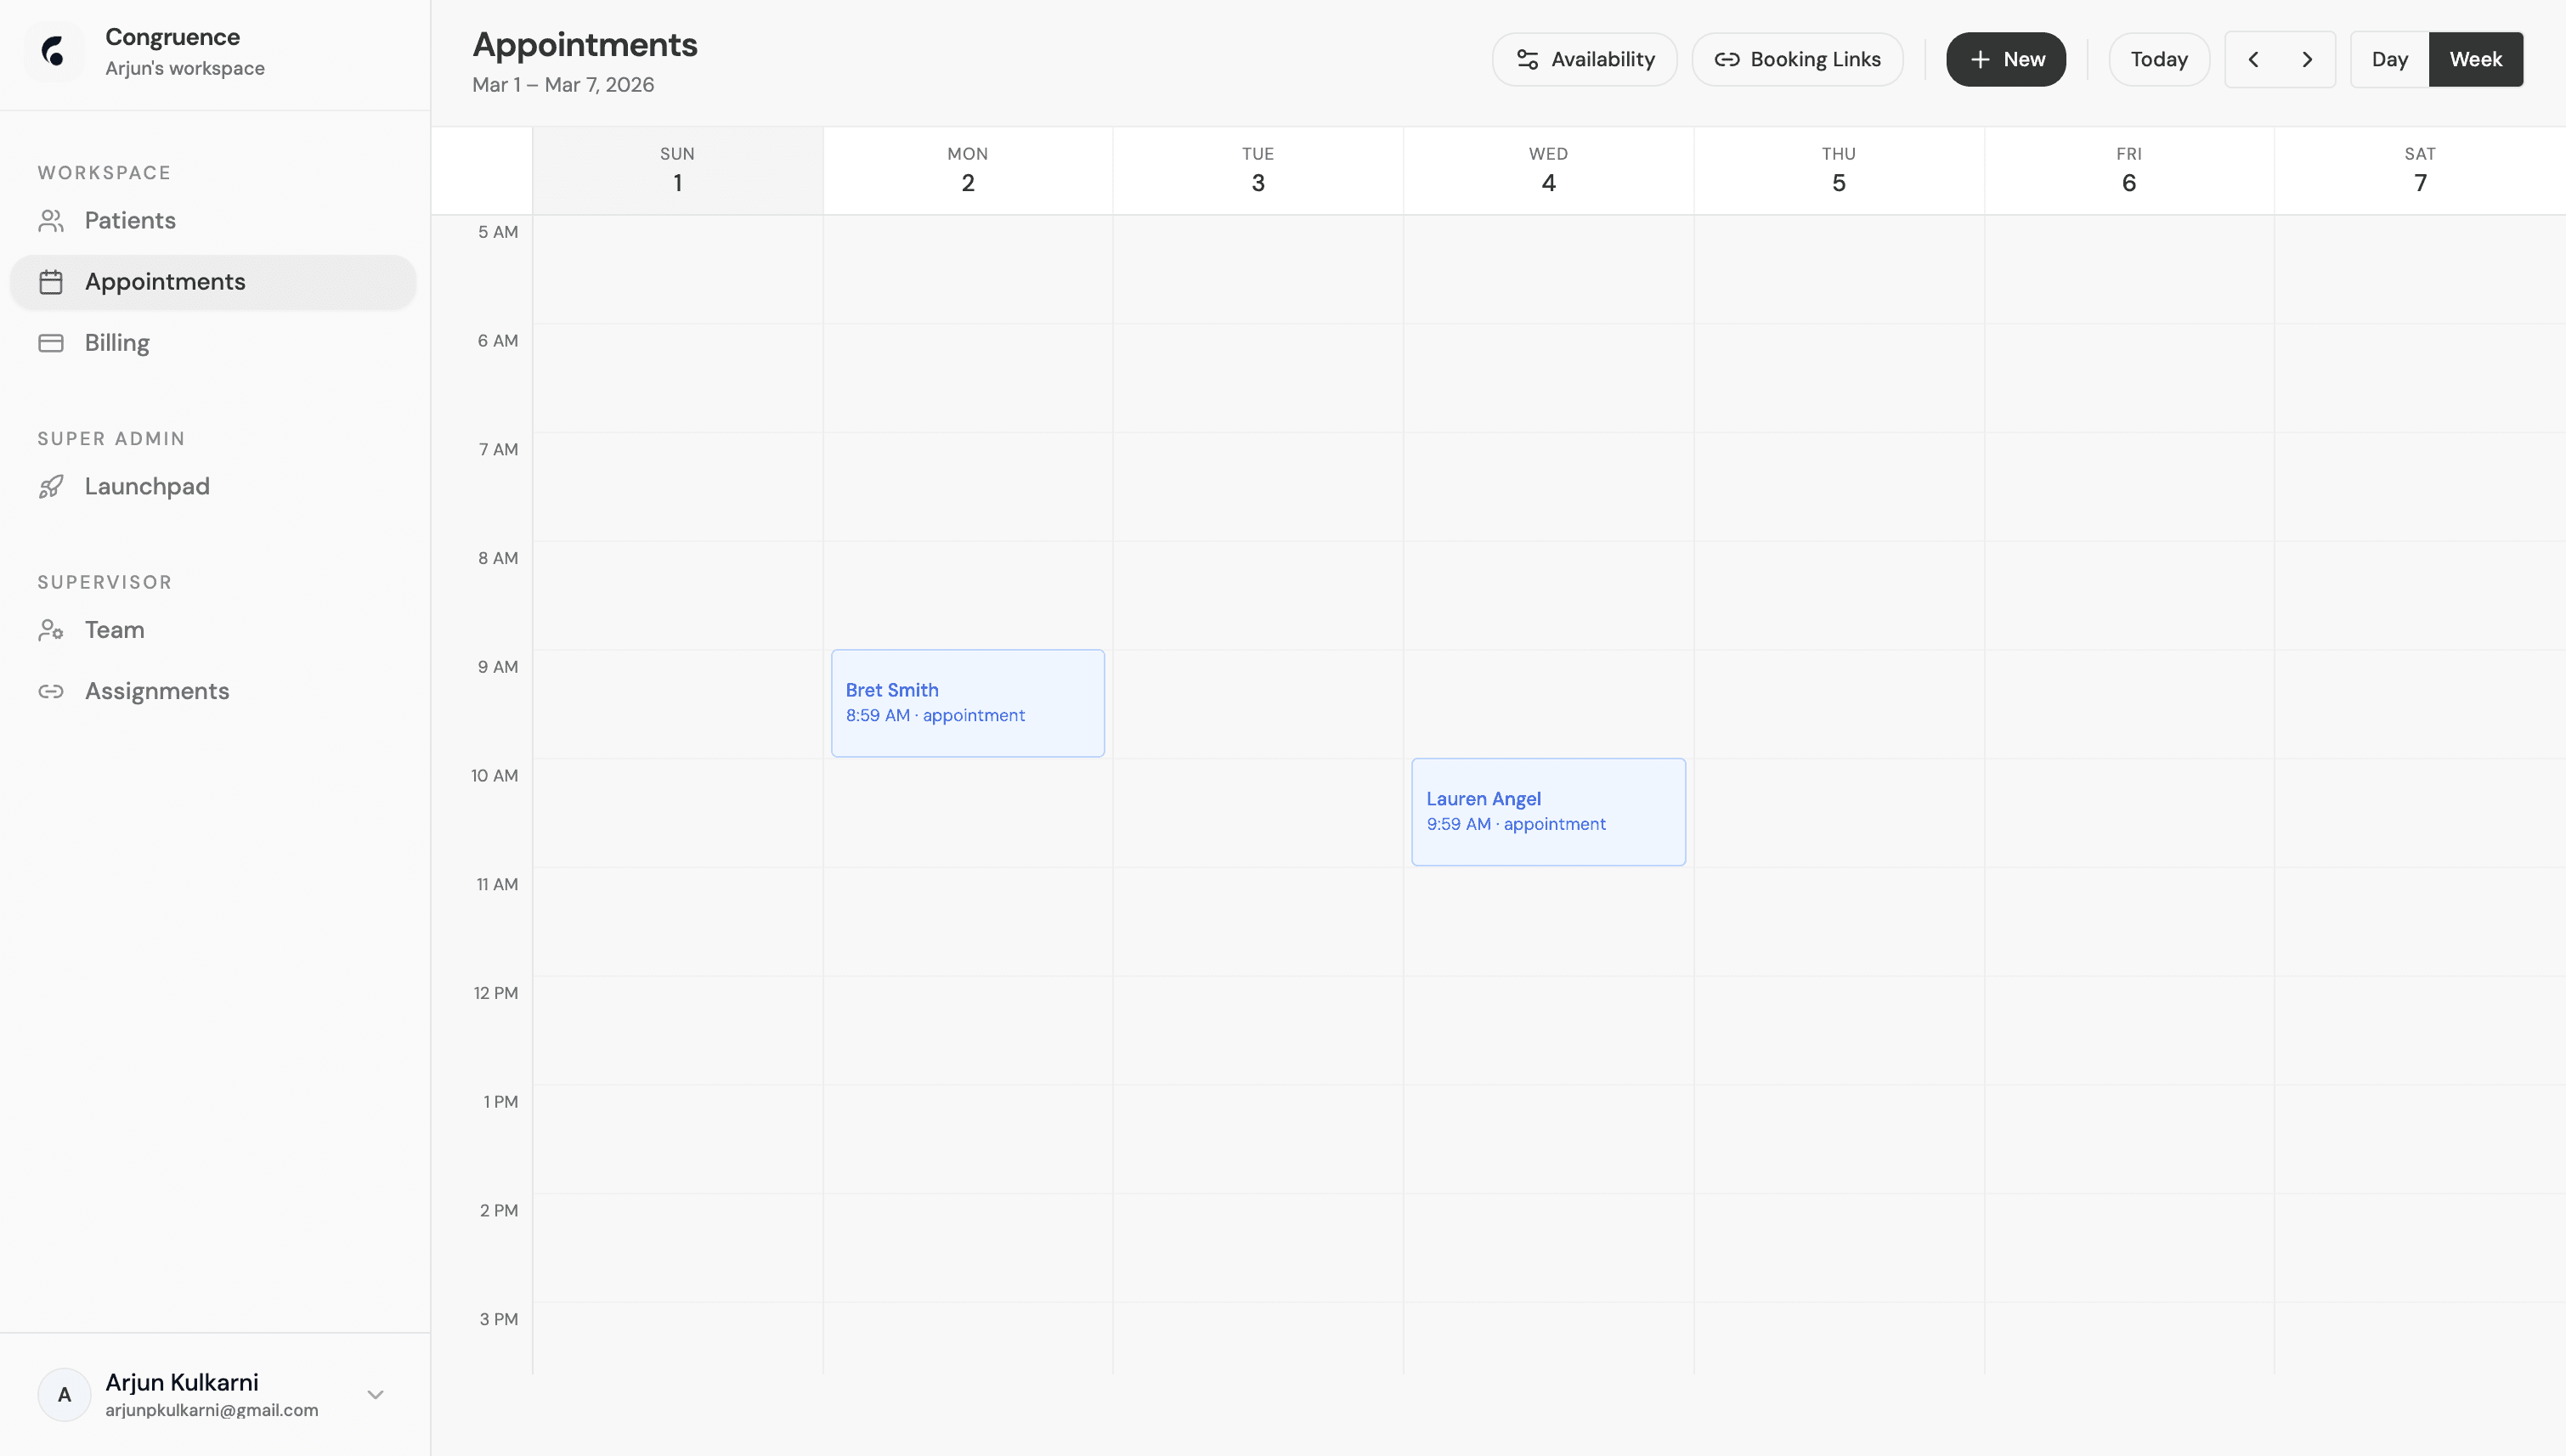Select the Sunday 1 column header
The image size is (2566, 1456).
pyautogui.click(x=677, y=170)
